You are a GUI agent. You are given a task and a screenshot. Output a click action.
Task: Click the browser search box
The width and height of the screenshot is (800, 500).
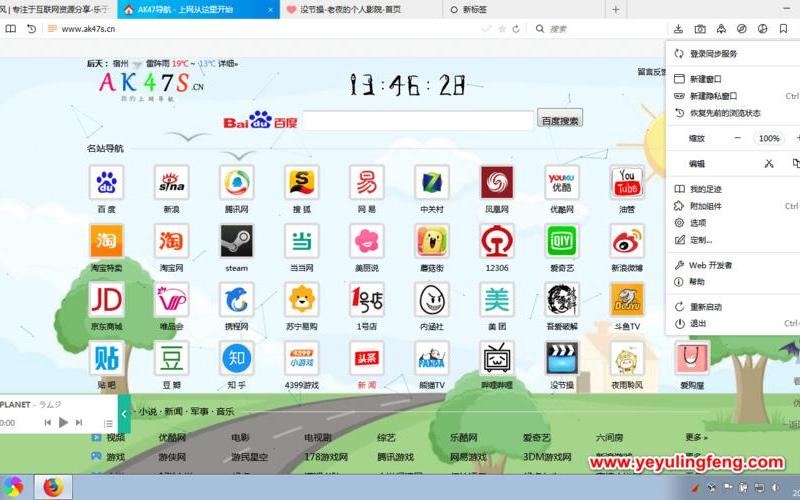click(599, 29)
